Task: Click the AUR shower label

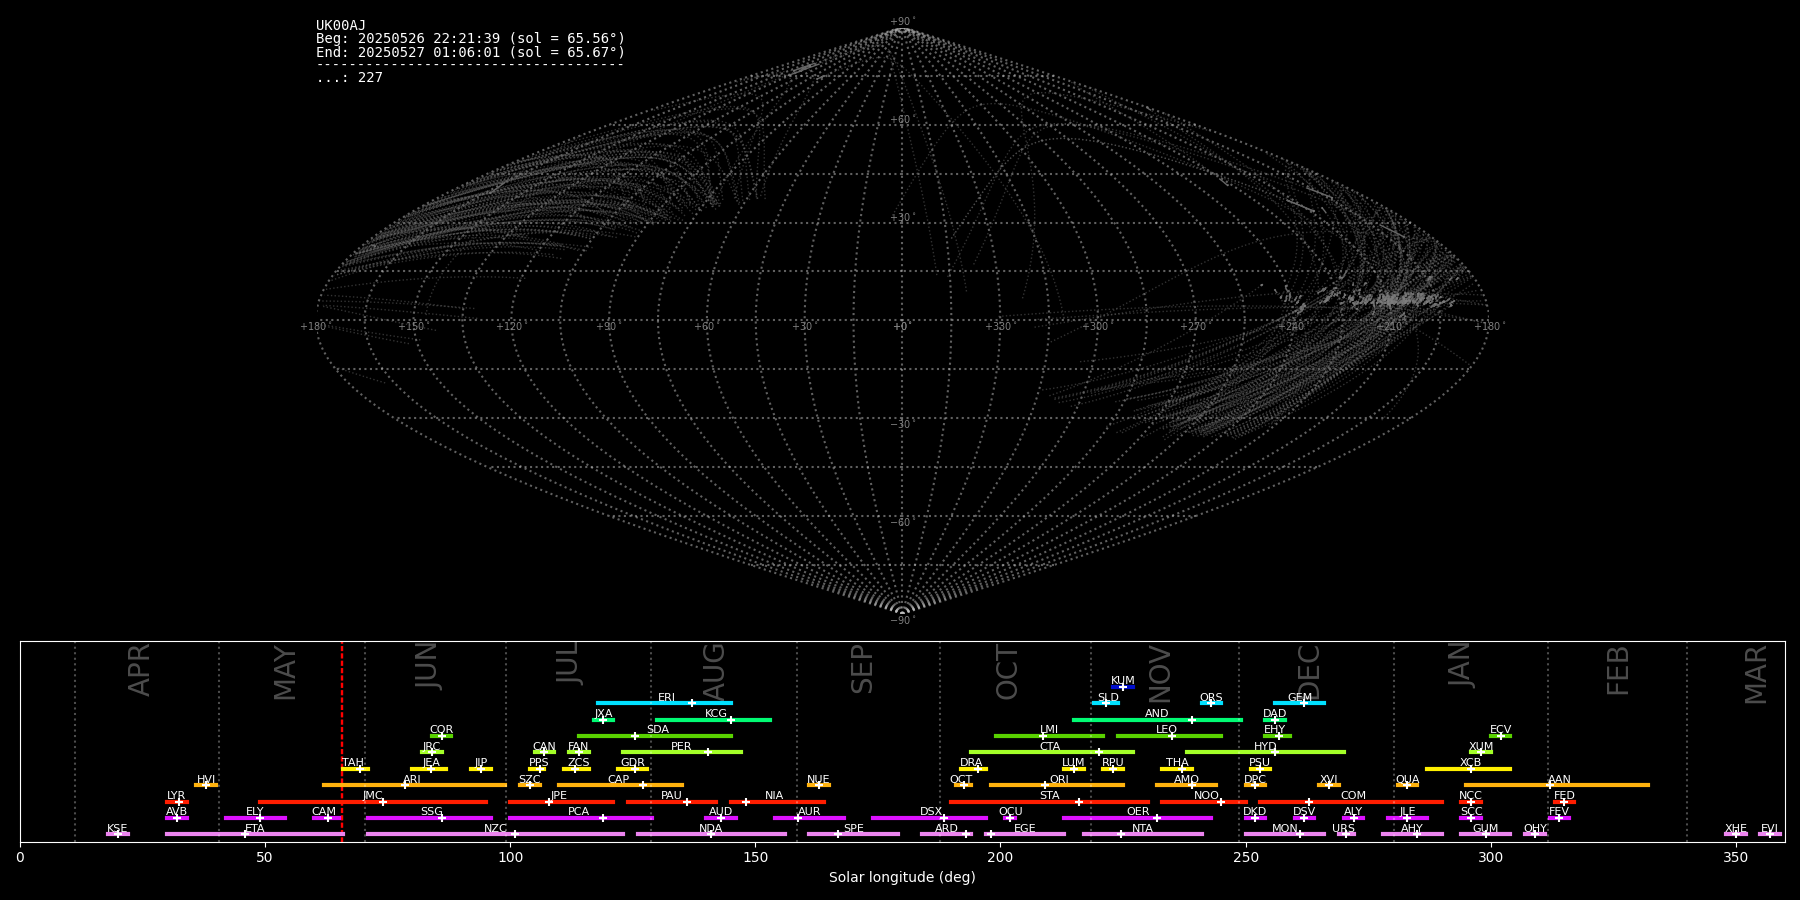Action: click(x=809, y=812)
